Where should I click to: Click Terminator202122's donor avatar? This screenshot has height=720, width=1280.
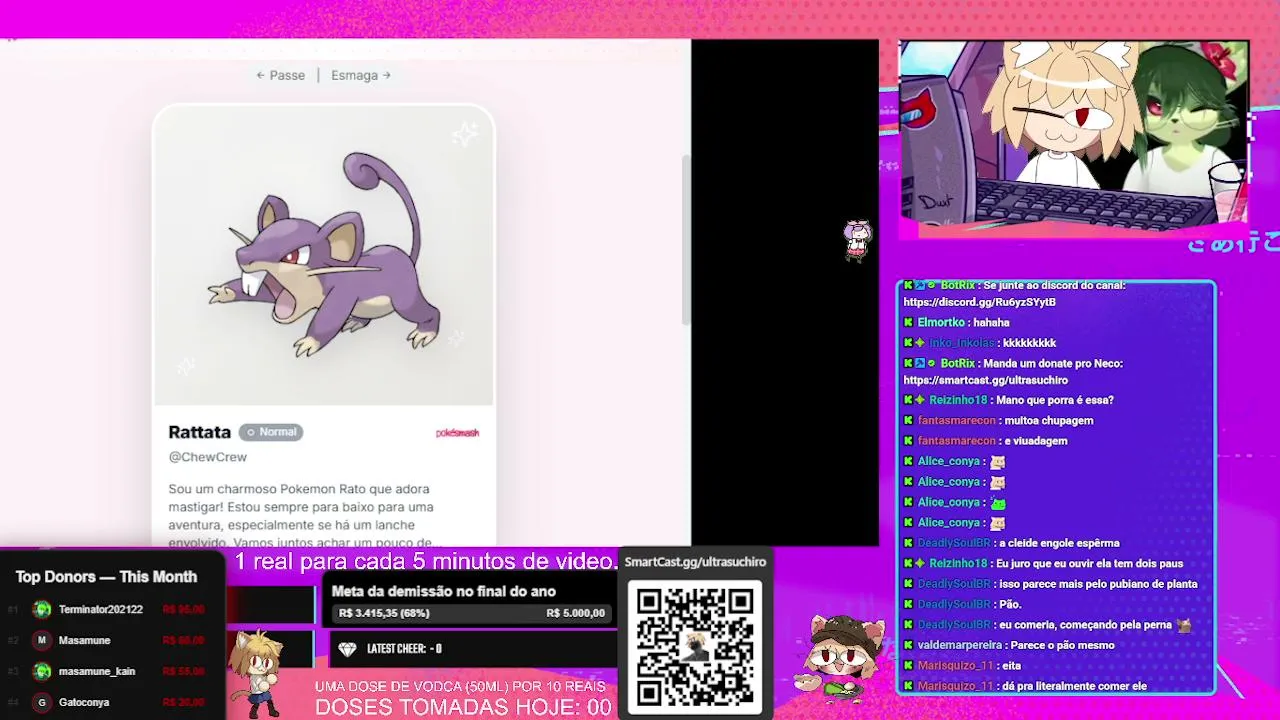point(42,609)
